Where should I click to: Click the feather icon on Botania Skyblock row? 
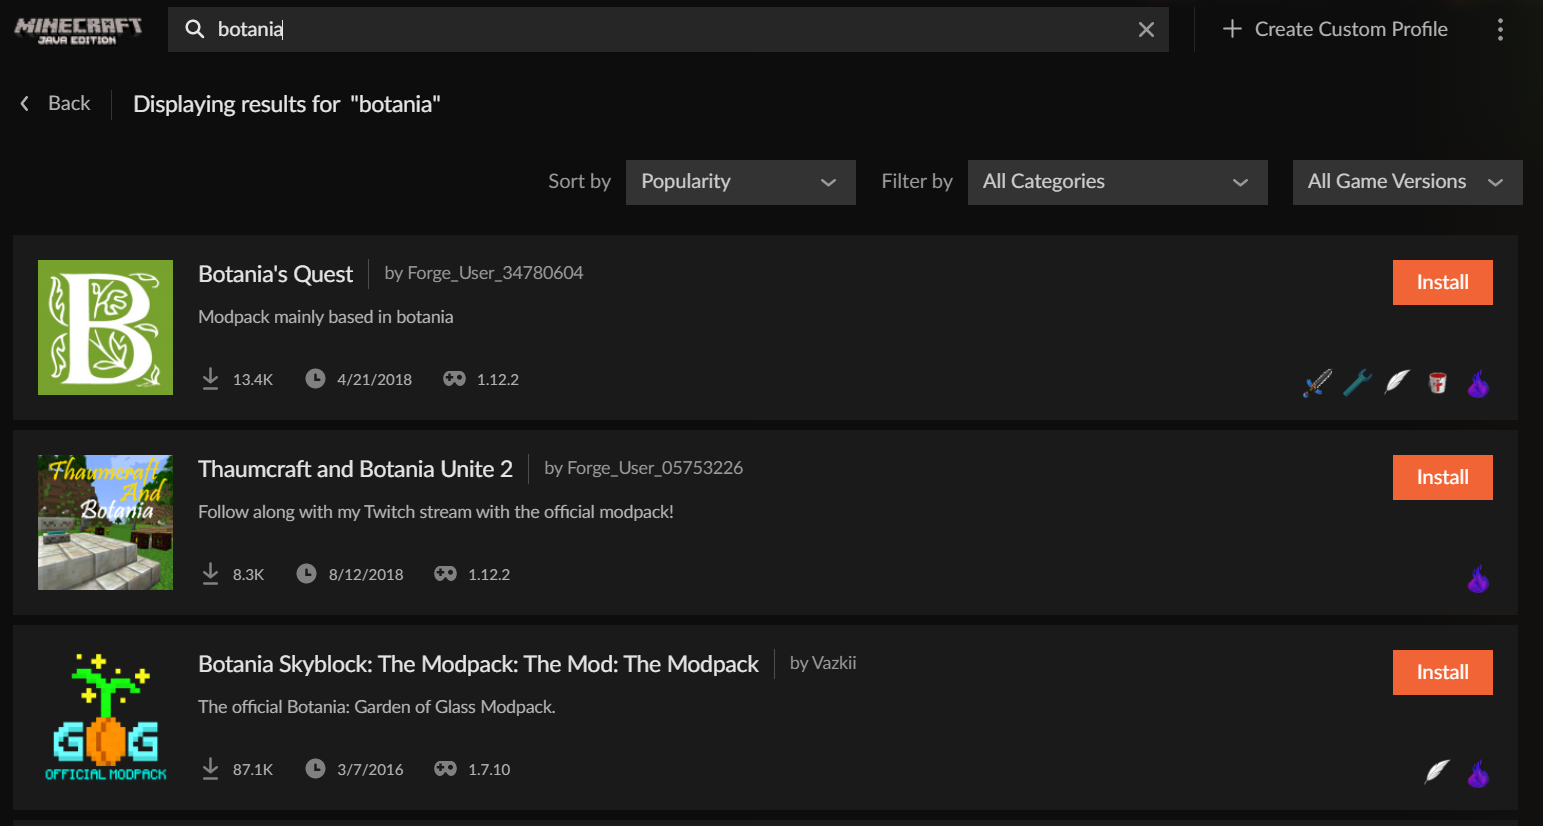point(1437,771)
